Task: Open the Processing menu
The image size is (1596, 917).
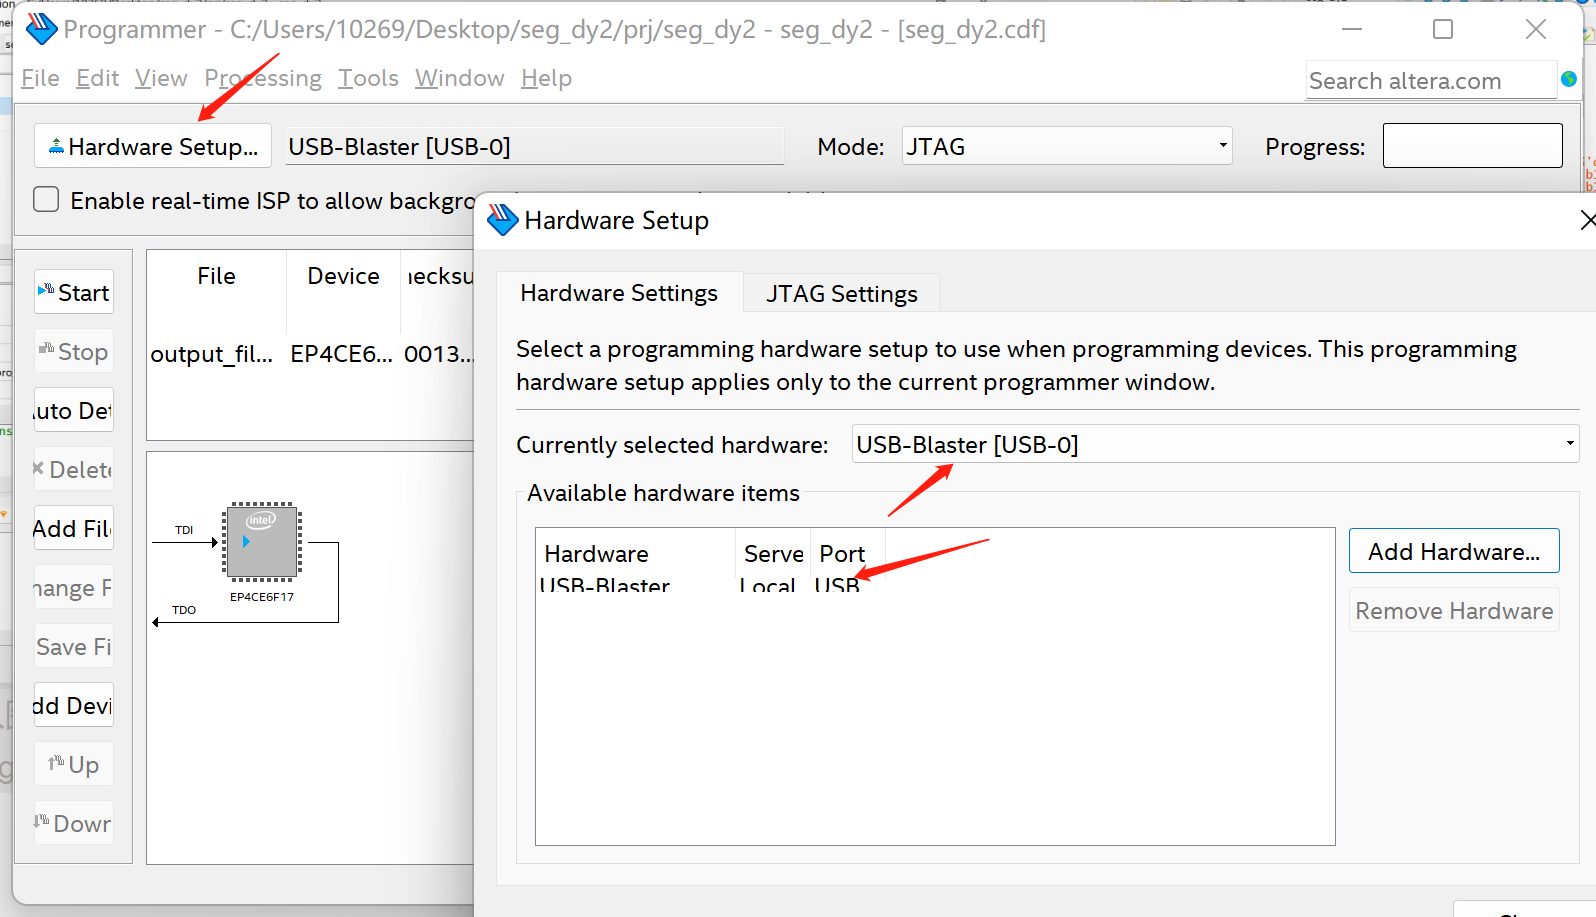Action: tap(263, 78)
